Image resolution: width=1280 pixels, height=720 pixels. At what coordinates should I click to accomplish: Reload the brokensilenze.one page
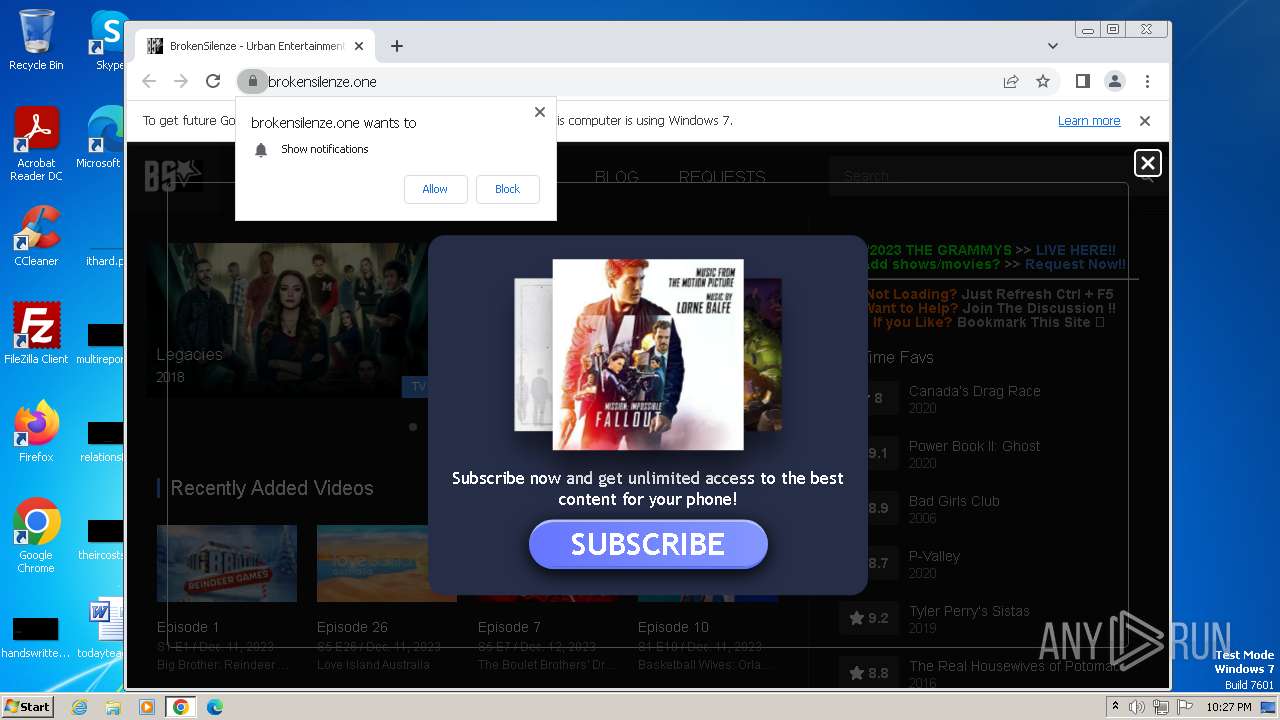tap(213, 81)
